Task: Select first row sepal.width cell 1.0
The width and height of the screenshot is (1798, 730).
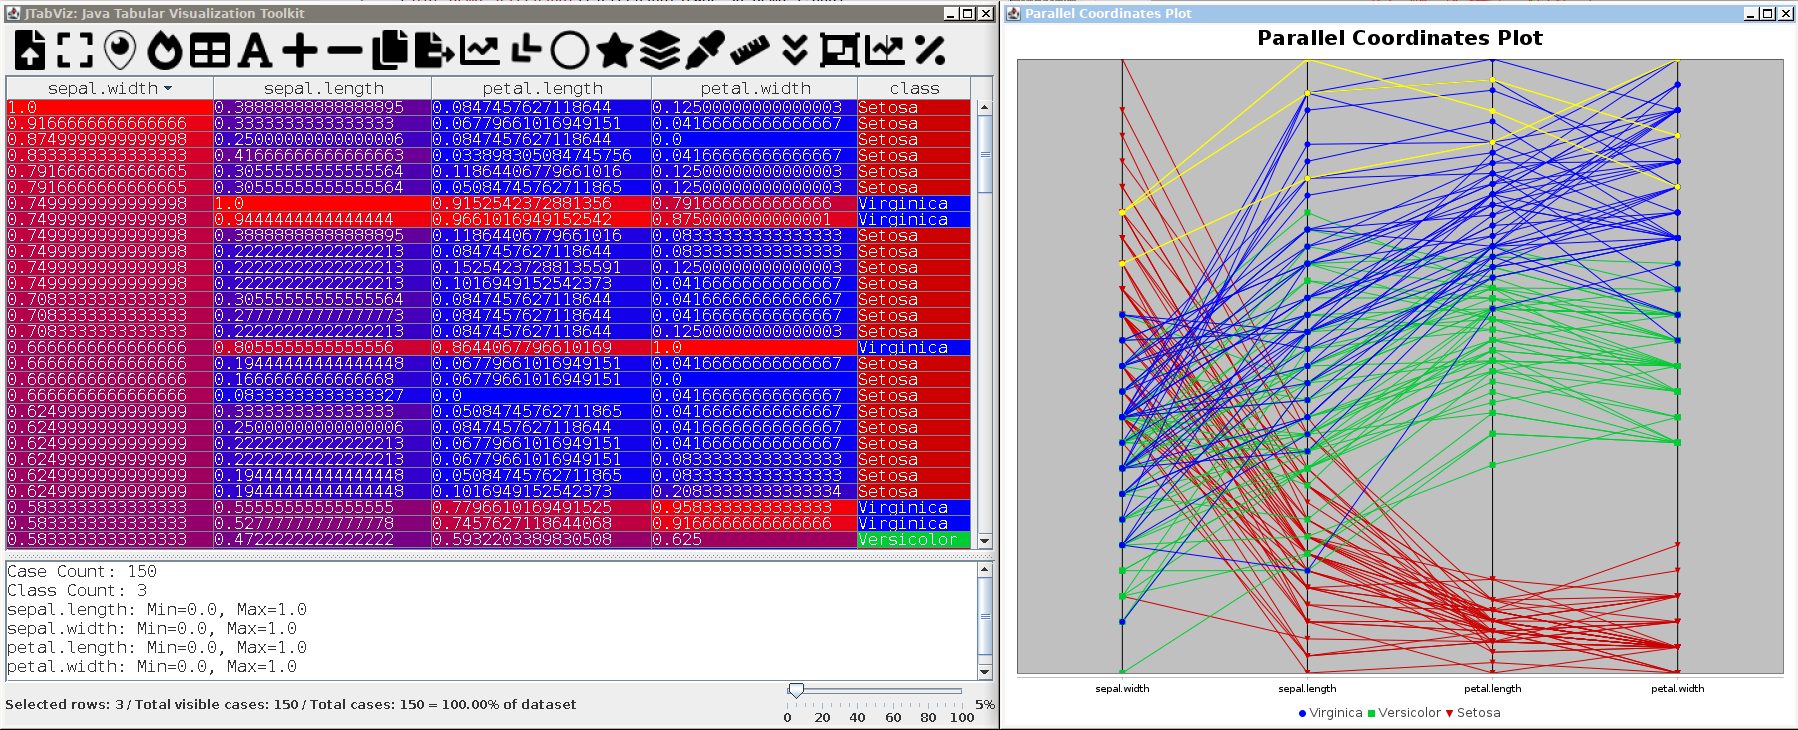Action: coord(110,107)
